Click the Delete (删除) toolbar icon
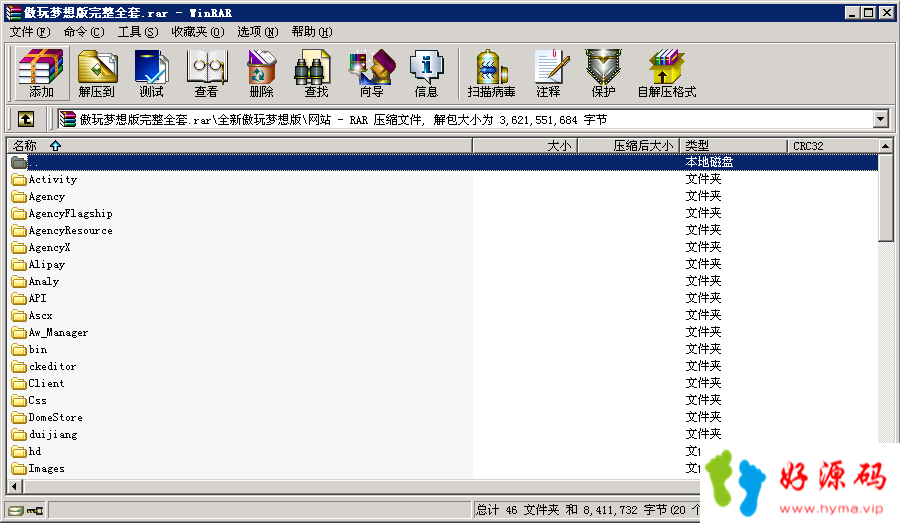Viewport: 900px width, 523px height. [261, 73]
